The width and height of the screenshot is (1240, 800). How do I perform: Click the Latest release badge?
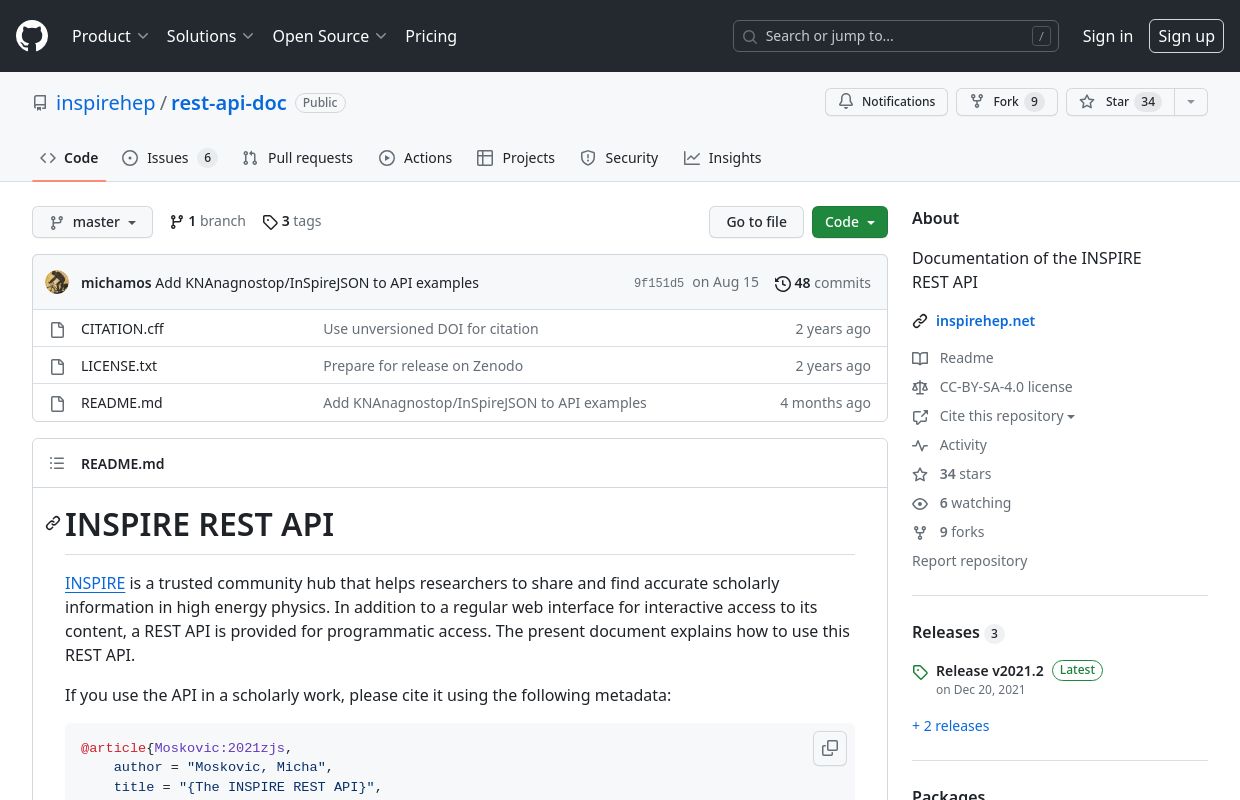pos(1077,670)
